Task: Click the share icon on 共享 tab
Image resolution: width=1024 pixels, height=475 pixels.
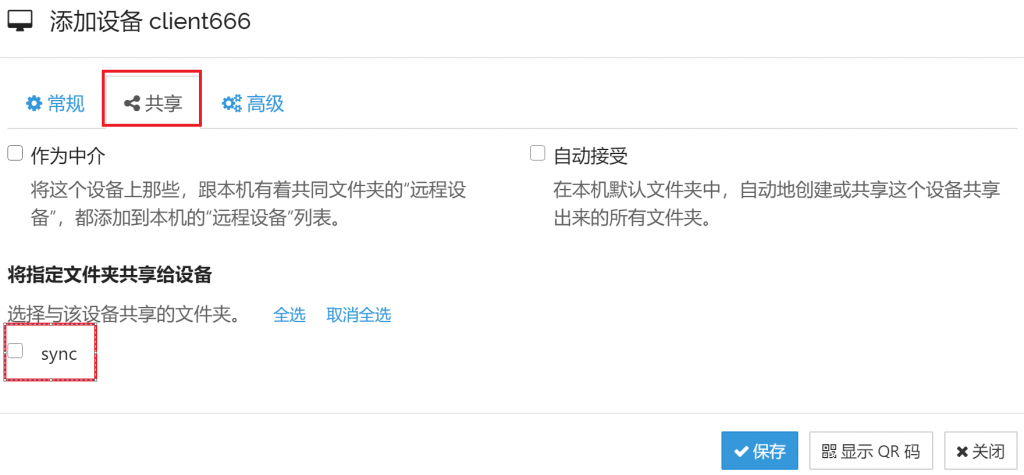Action: [132, 103]
